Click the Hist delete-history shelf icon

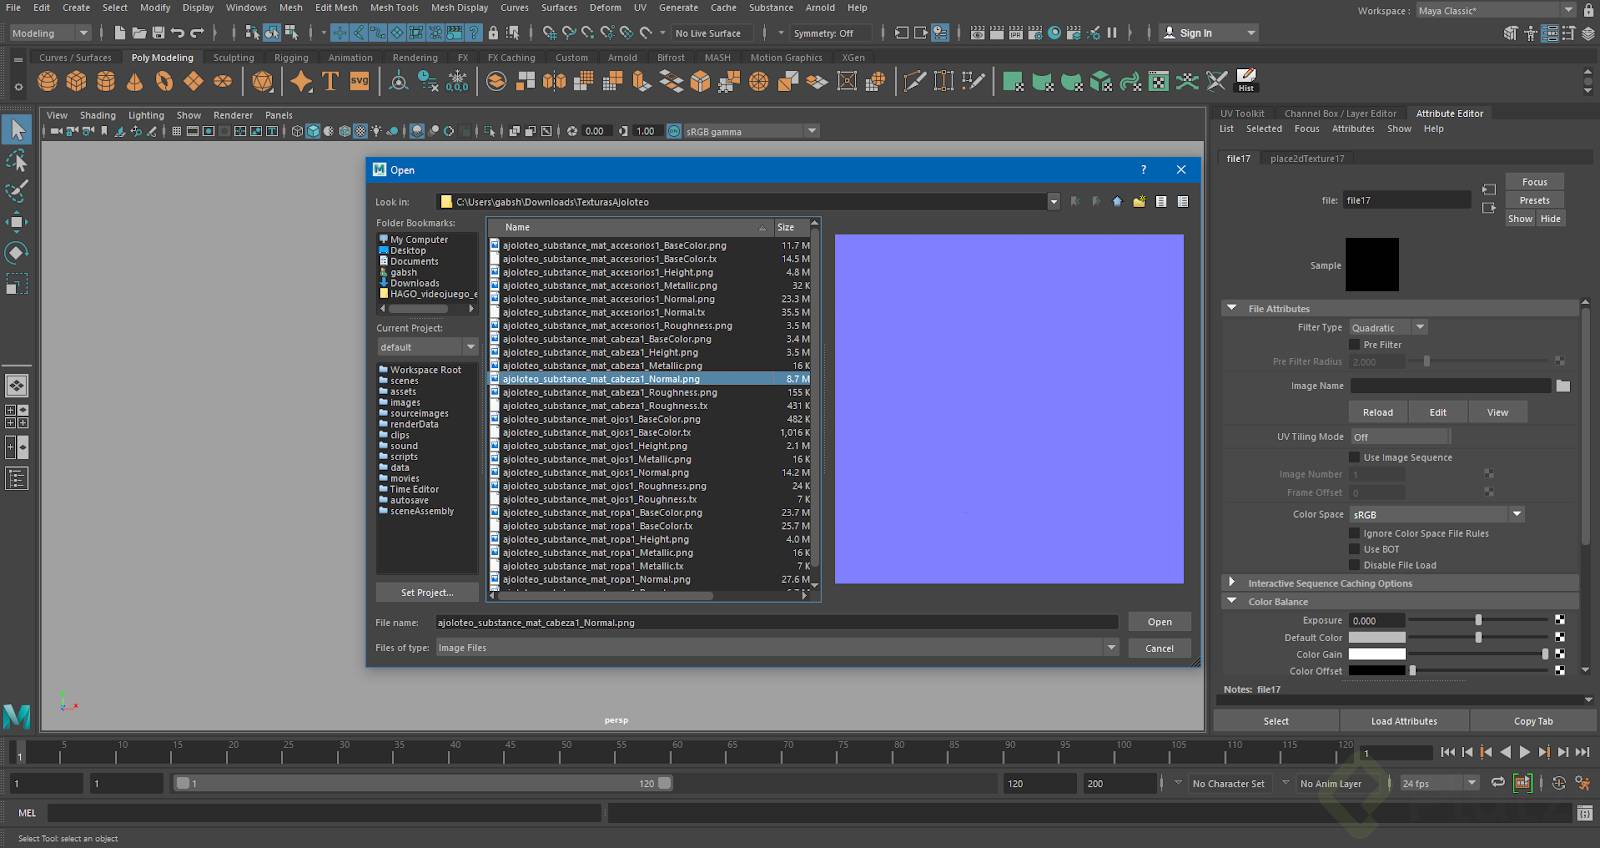[1246, 81]
